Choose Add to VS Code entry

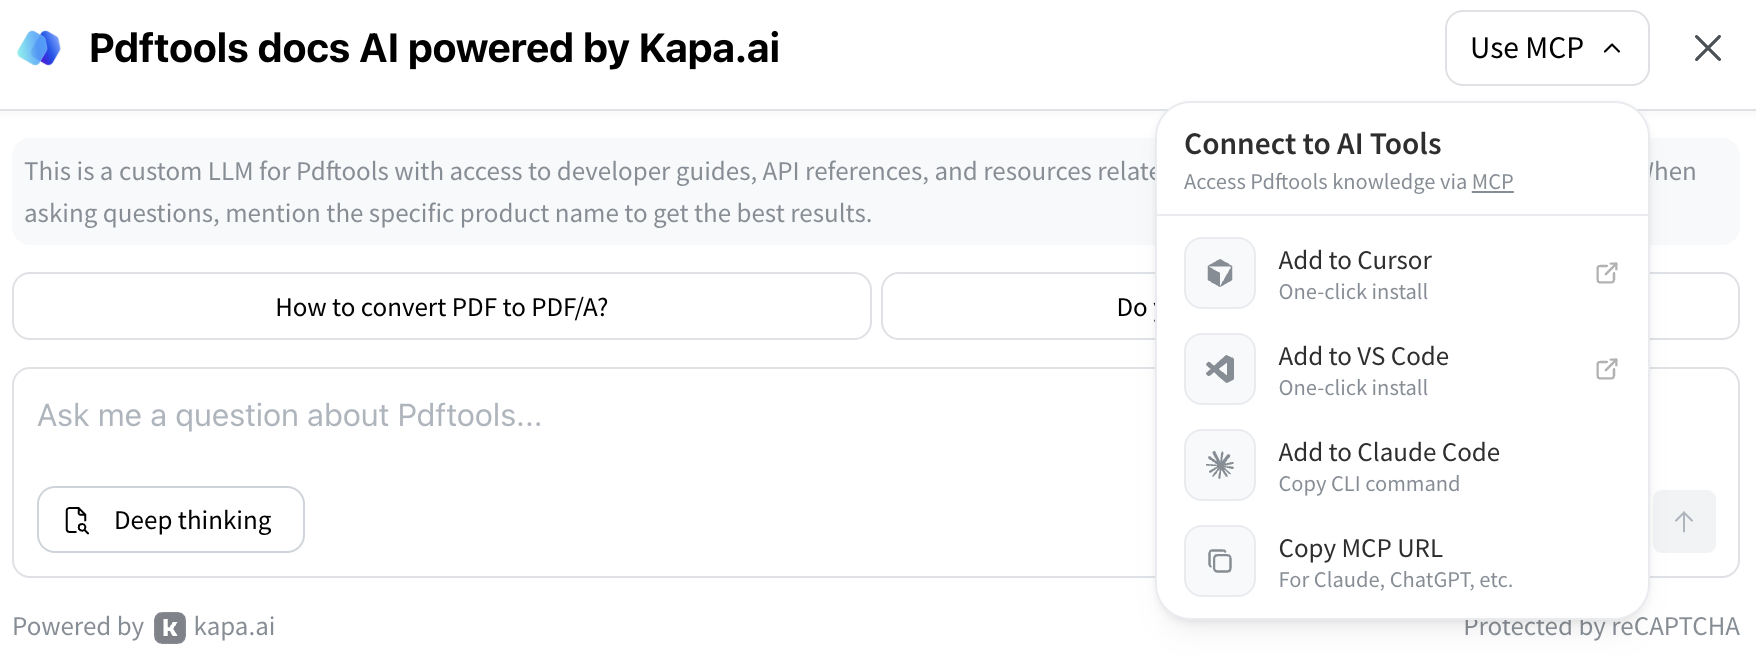pyautogui.click(x=1402, y=369)
